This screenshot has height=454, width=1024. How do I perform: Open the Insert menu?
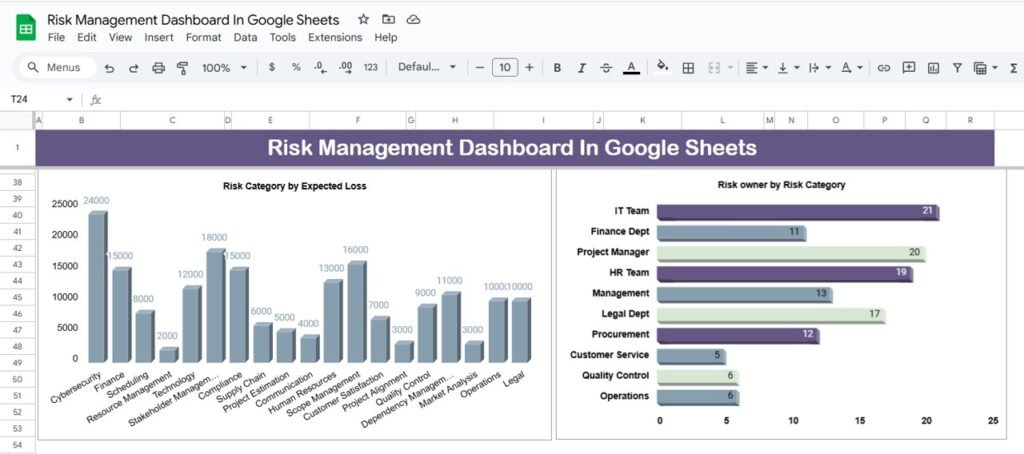coord(159,37)
